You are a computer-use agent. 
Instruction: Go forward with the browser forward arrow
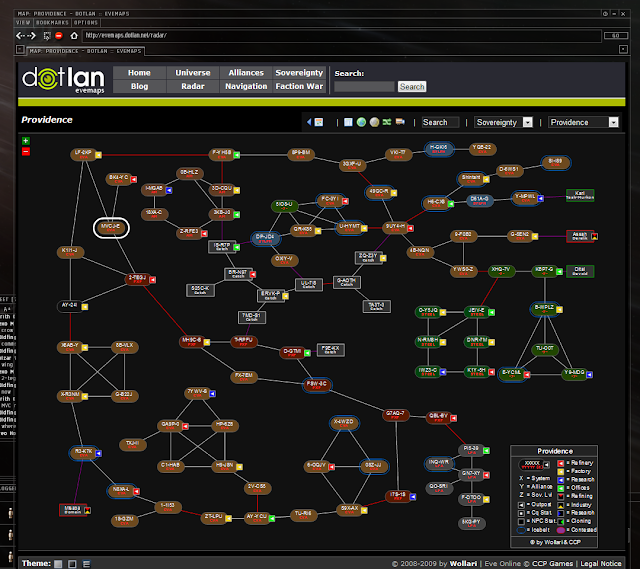(x=32, y=36)
